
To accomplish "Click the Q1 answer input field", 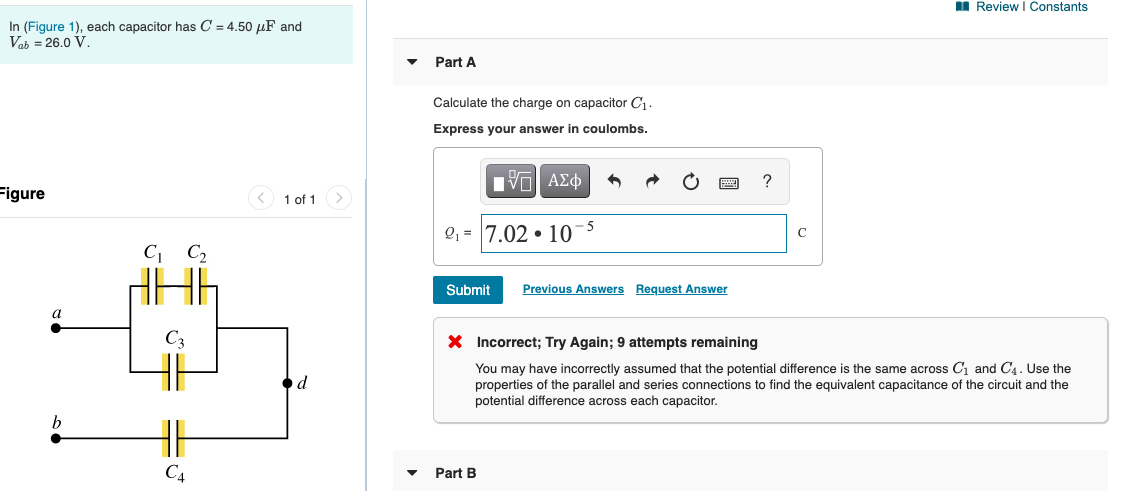I will [x=633, y=233].
